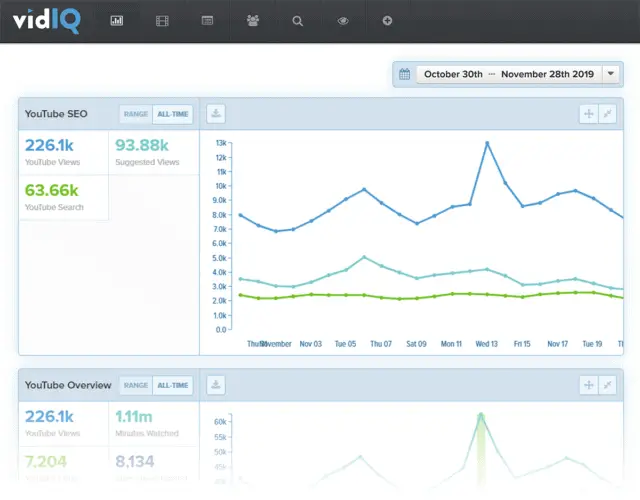
Task: Click the 'Nov 03' x-axis label
Action: [311, 344]
